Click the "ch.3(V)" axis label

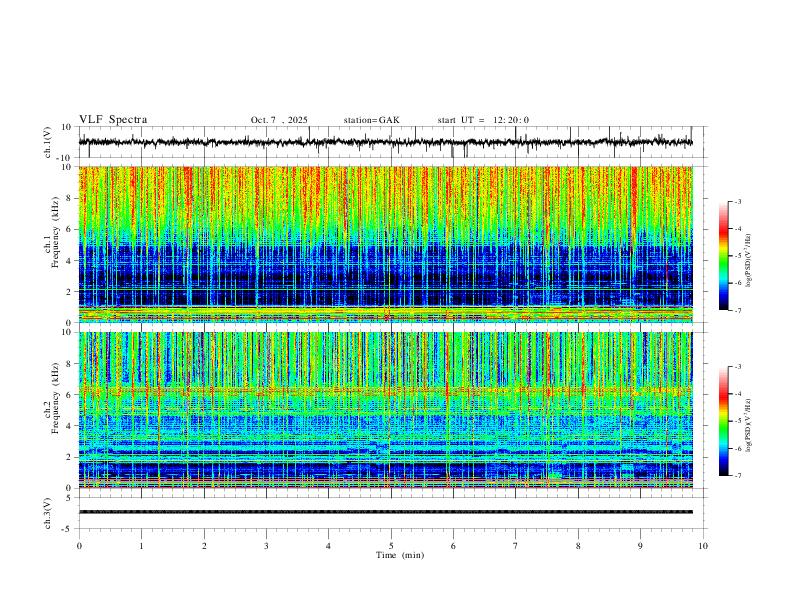[x=48, y=514]
